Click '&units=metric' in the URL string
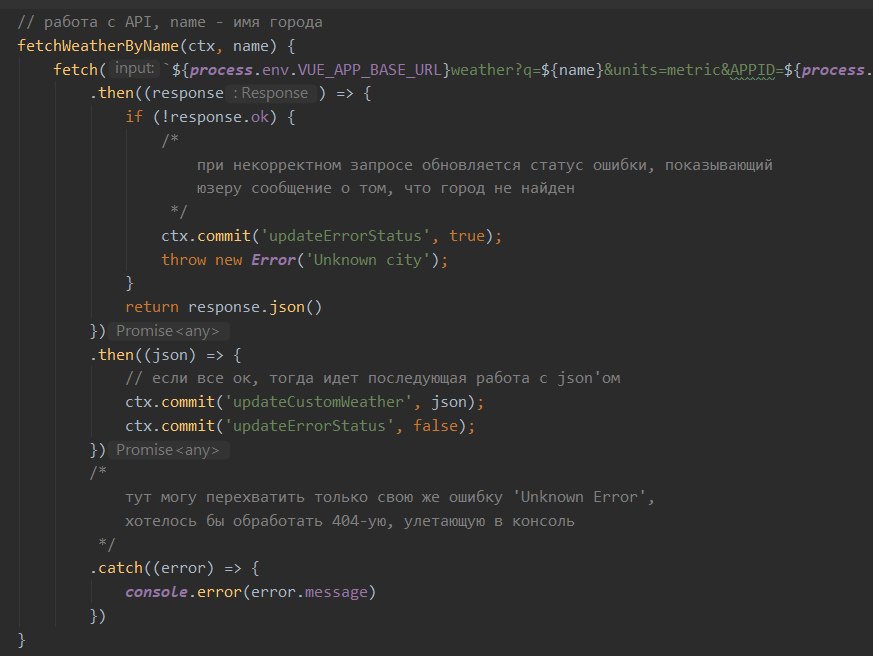 tap(662, 70)
